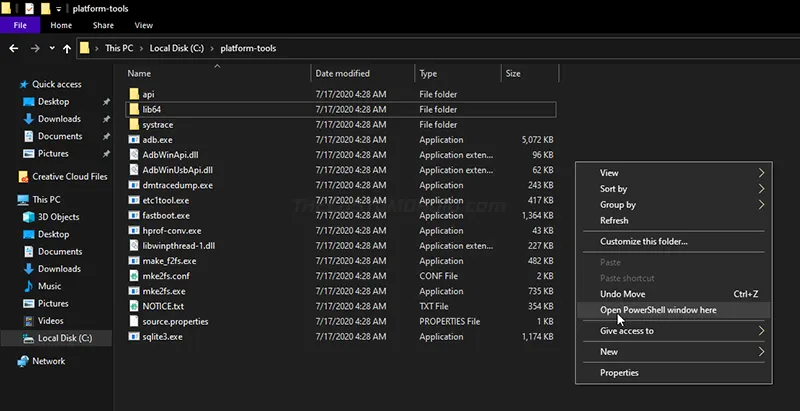
Task: Open the recent locations dropdown arrow
Action: 52,48
